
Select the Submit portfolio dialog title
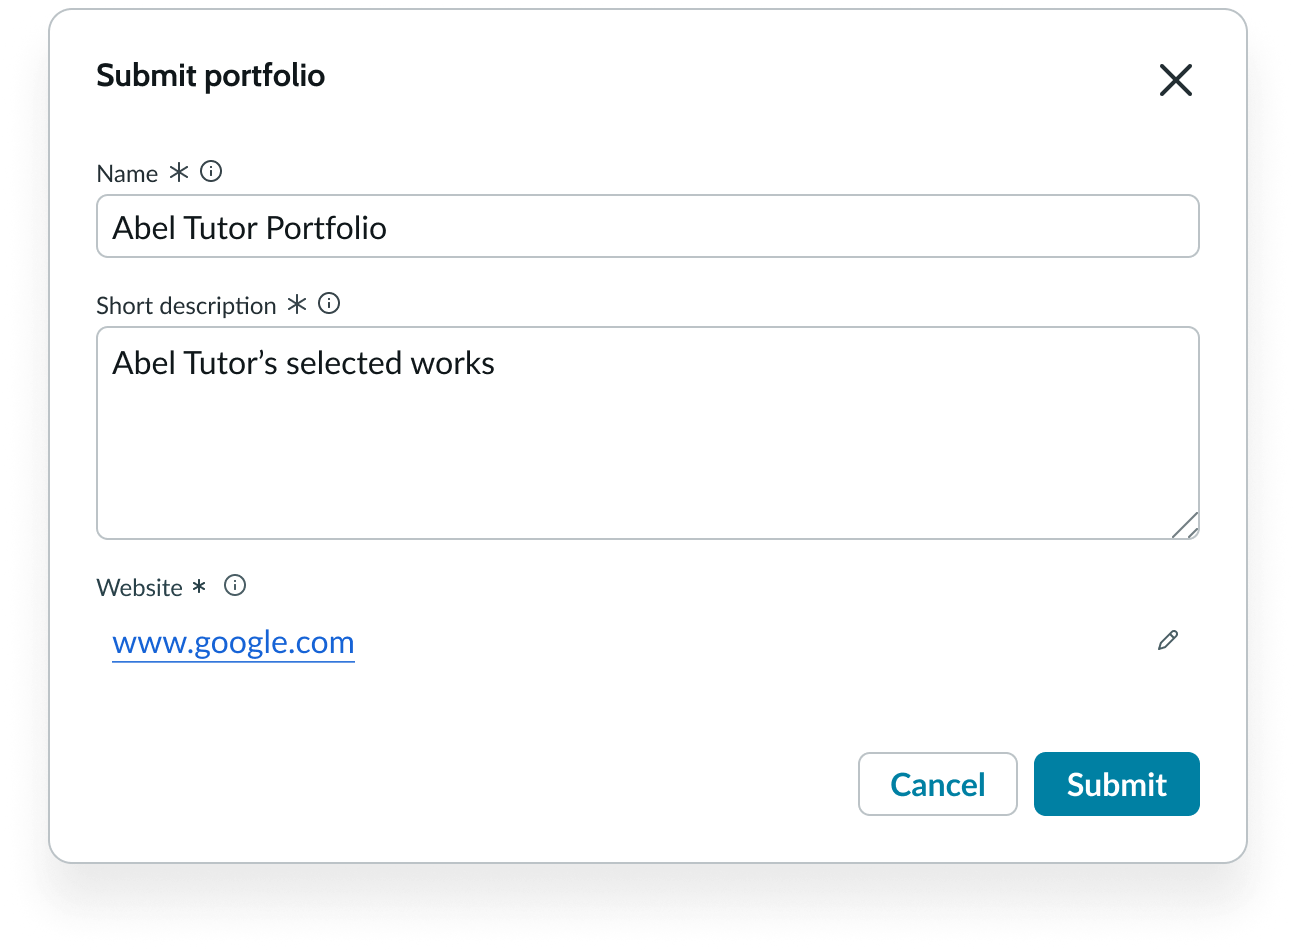tap(210, 75)
